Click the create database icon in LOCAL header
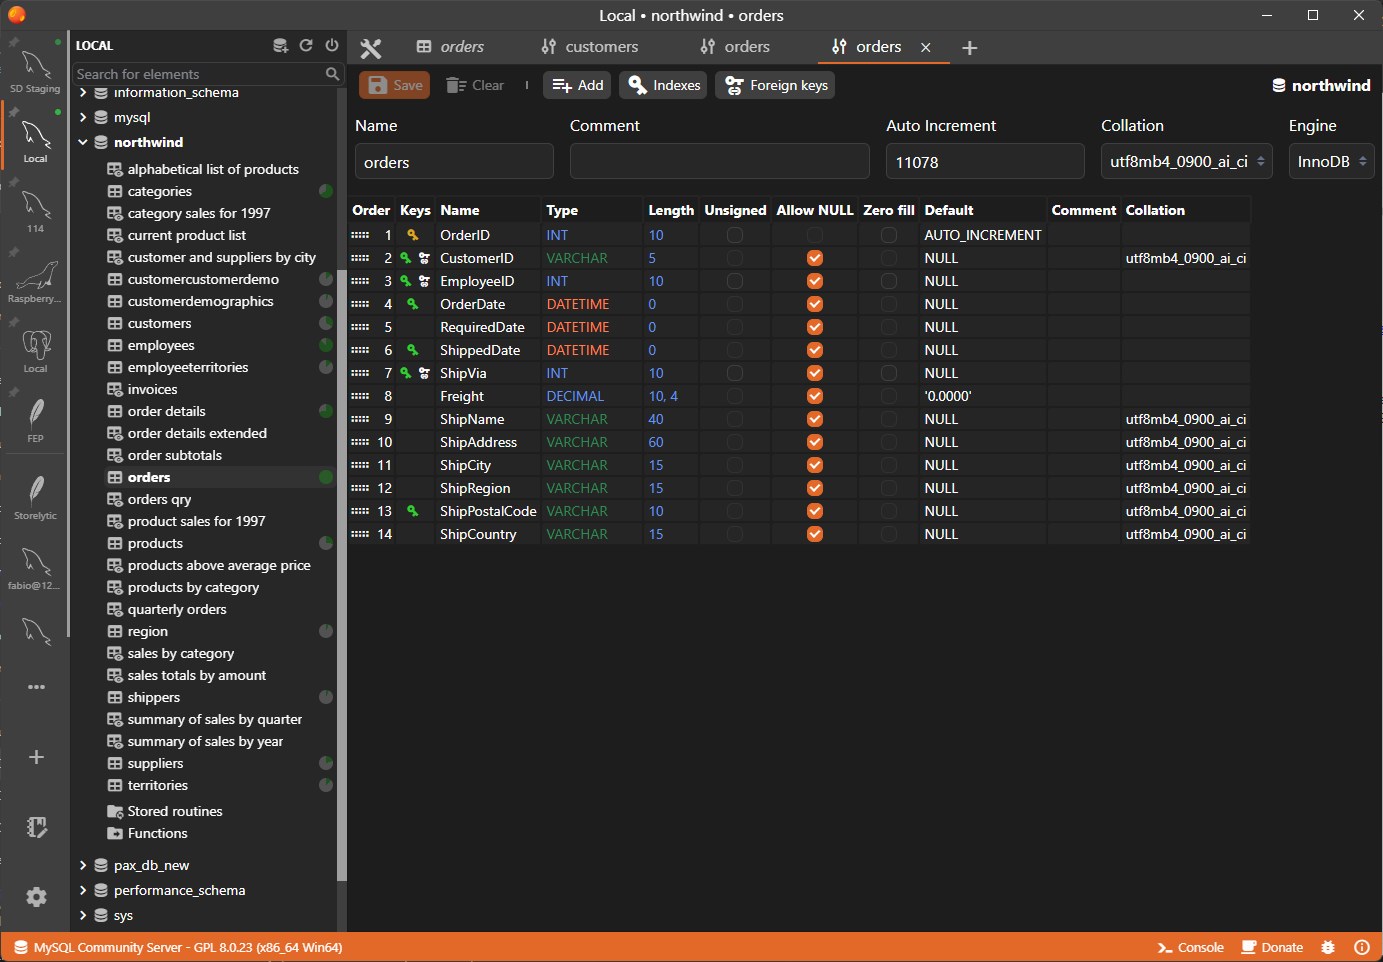Viewport: 1383px width, 962px height. pos(280,45)
